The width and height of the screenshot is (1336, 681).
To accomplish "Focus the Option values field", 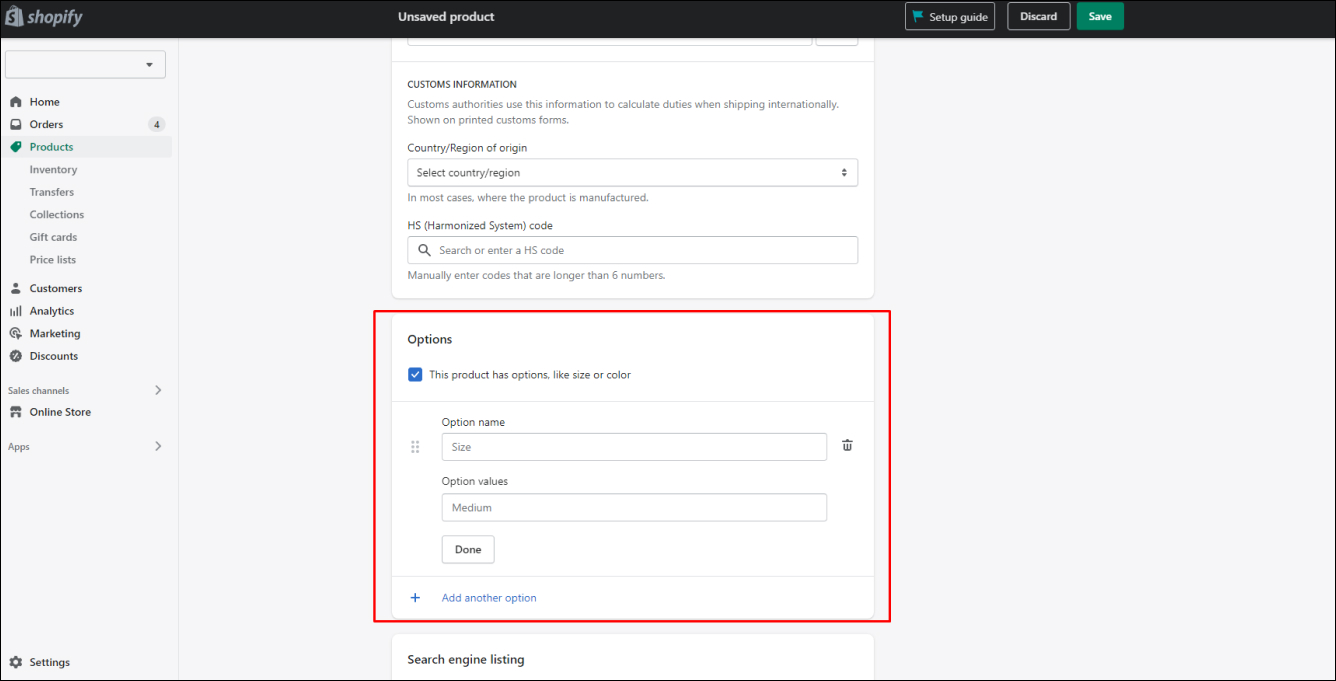I will (x=634, y=507).
